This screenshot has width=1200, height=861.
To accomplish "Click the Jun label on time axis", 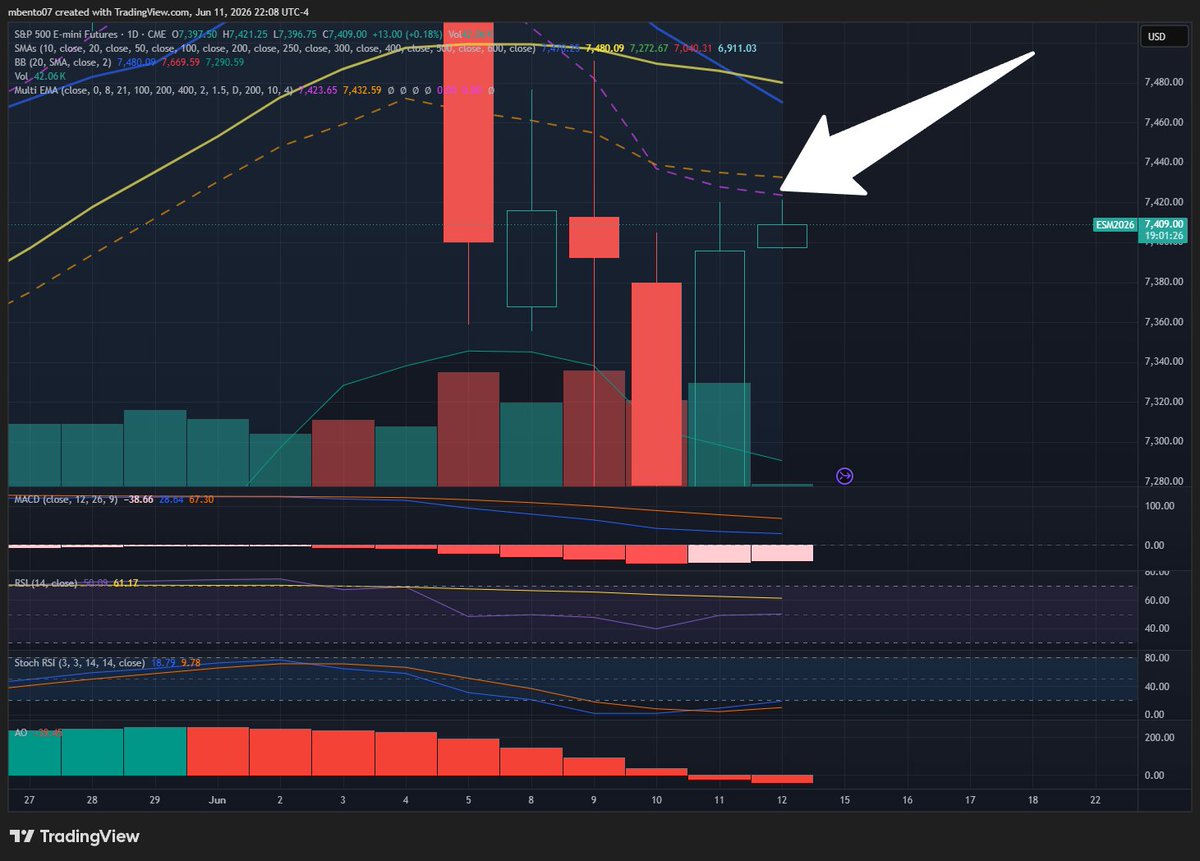I will pyautogui.click(x=218, y=800).
